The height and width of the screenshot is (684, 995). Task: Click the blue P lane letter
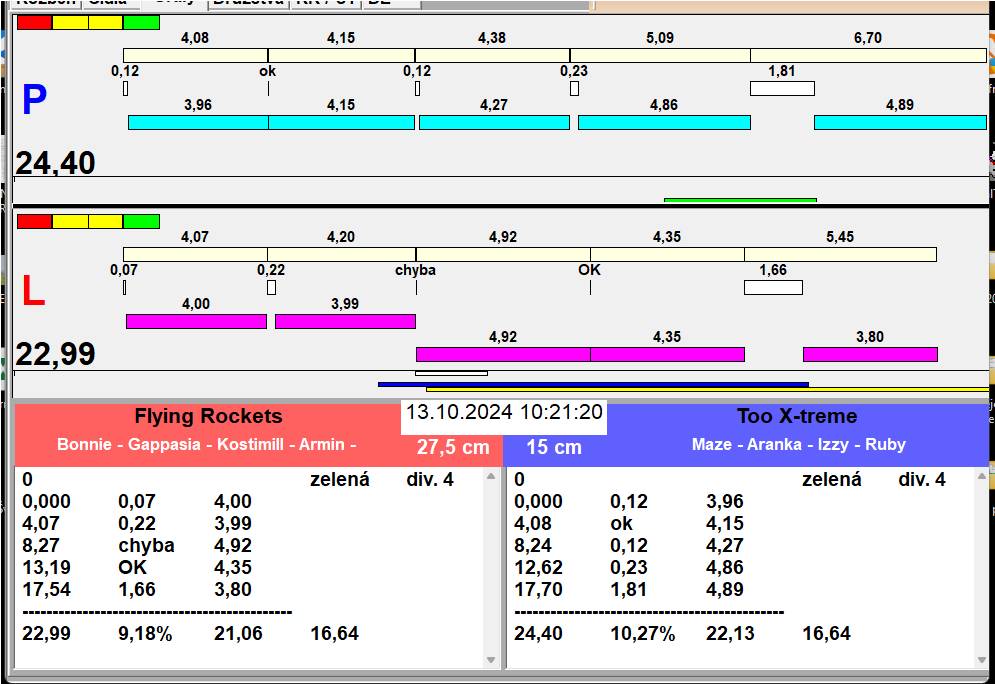coord(34,100)
